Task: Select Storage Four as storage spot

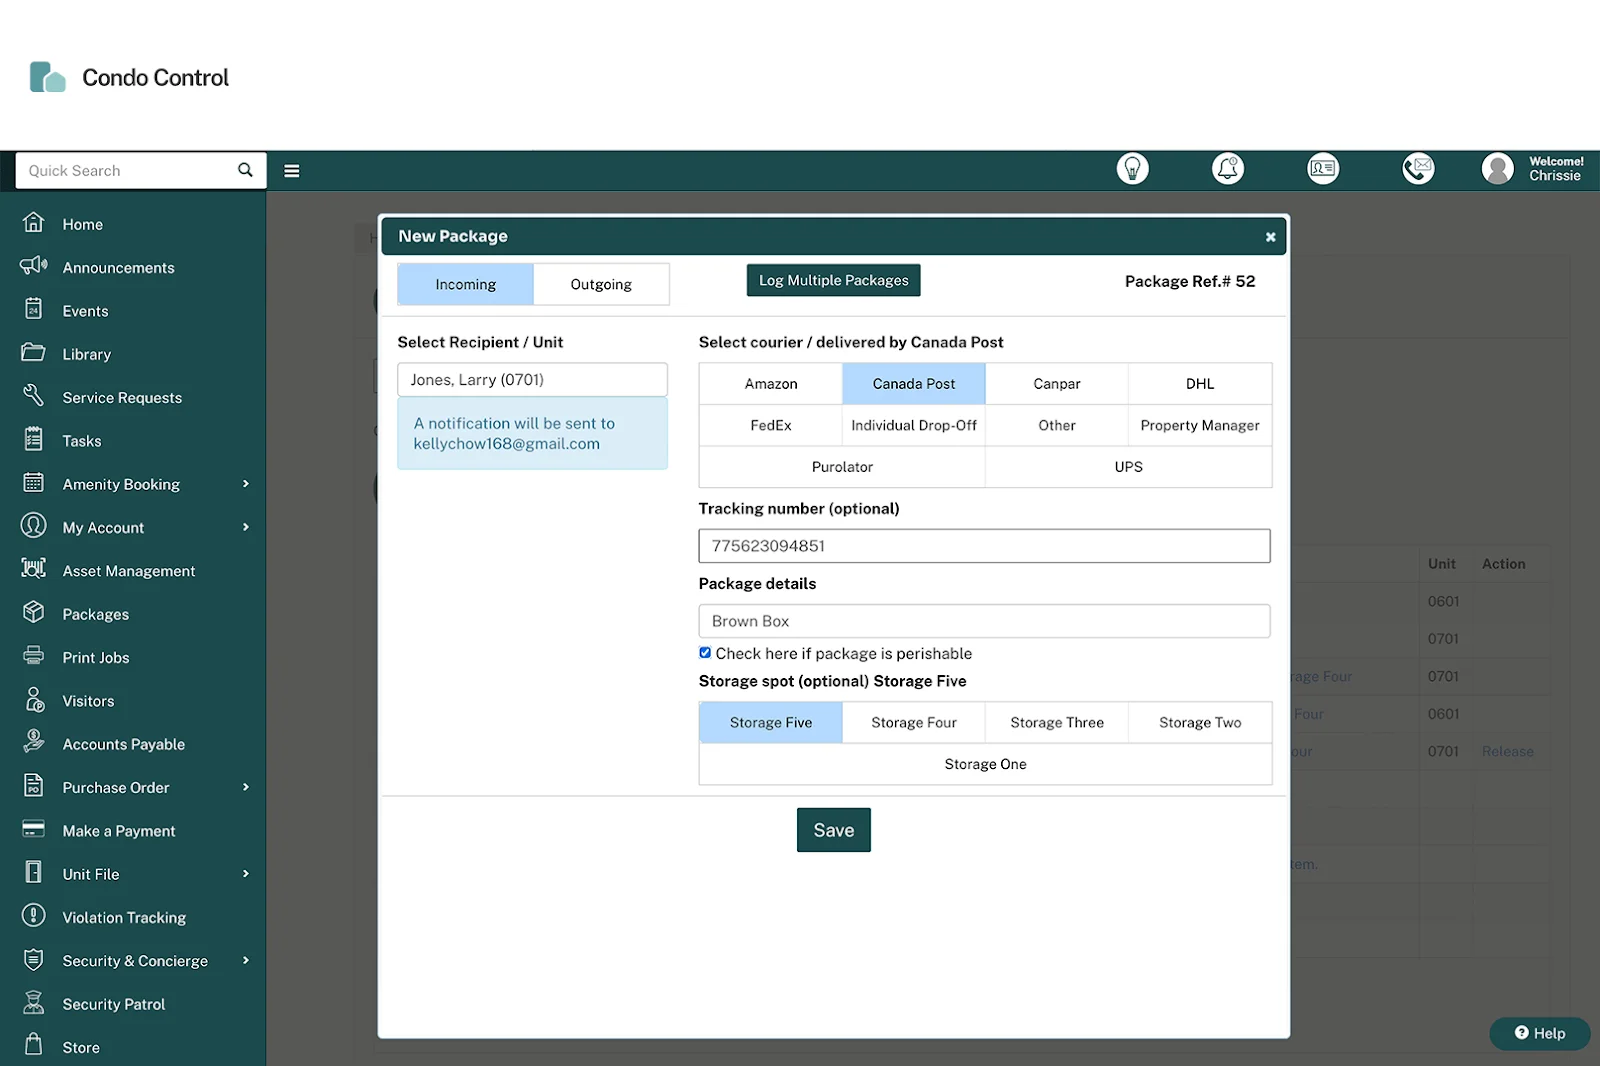Action: [913, 723]
